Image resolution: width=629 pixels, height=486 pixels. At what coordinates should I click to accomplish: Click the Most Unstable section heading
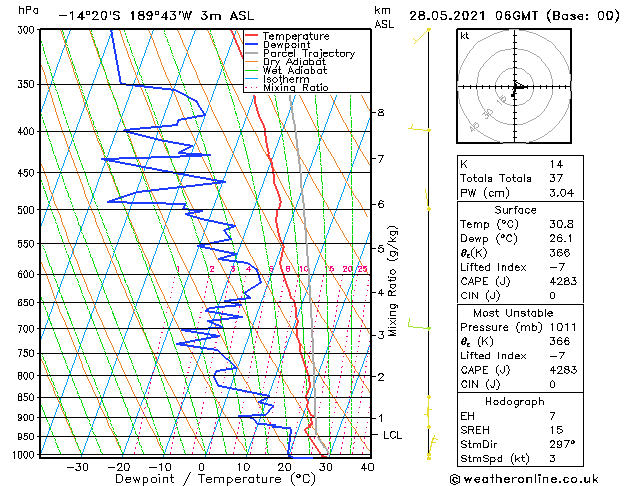coord(513,313)
